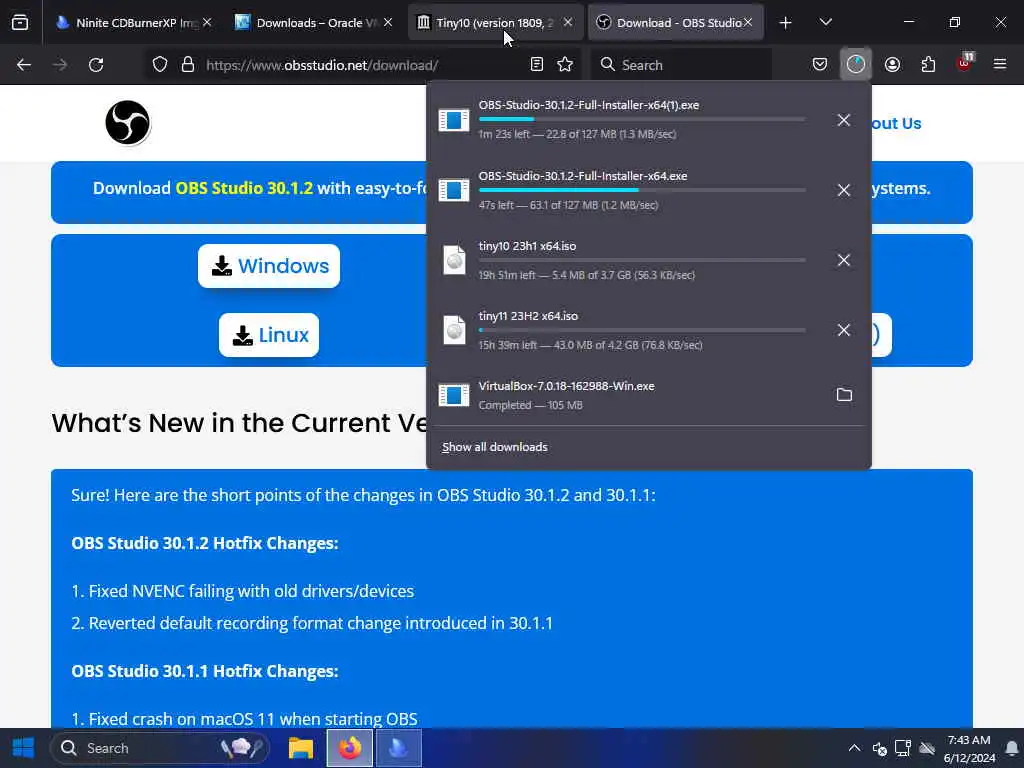Image resolution: width=1024 pixels, height=768 pixels.
Task: Cancel OBS-Studio x64(1).exe download
Action: [x=844, y=120]
